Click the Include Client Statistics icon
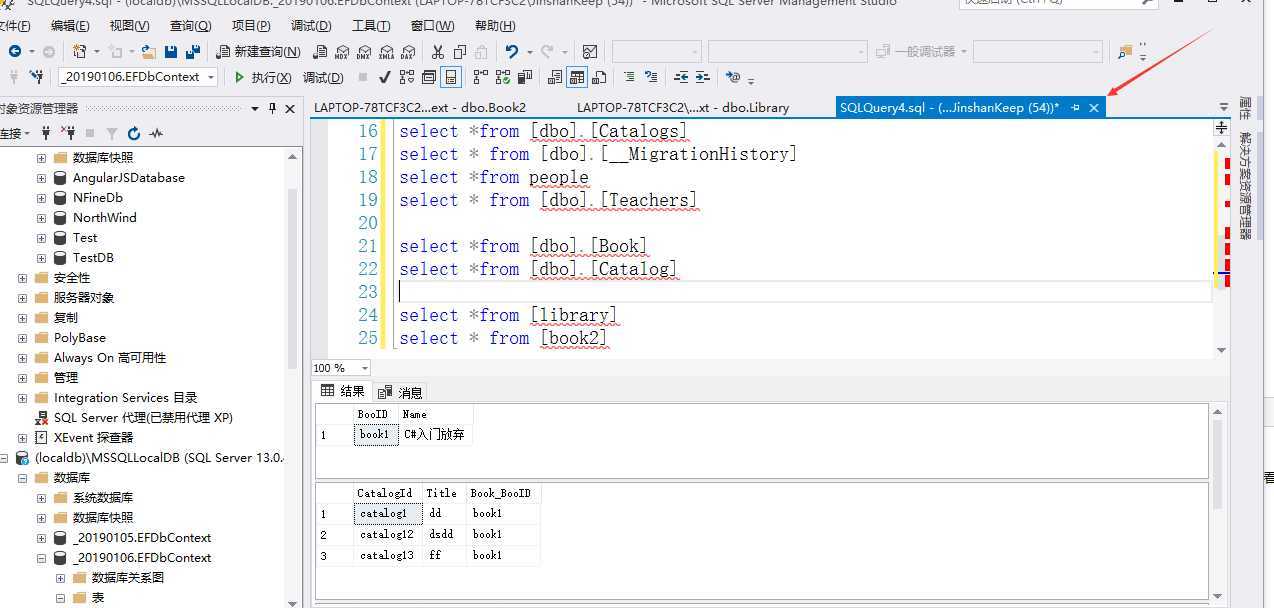1274x608 pixels. tap(524, 77)
